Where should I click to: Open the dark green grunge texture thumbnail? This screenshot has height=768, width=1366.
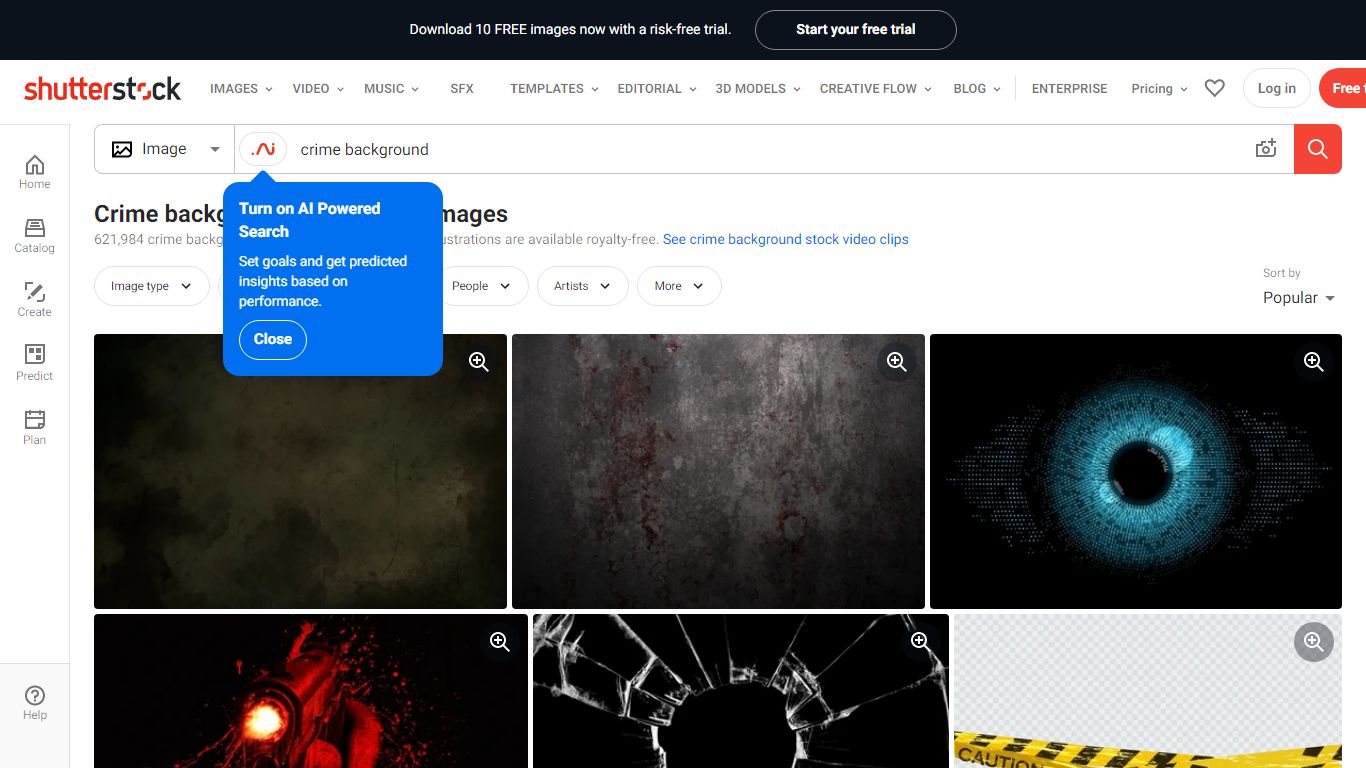(x=300, y=471)
